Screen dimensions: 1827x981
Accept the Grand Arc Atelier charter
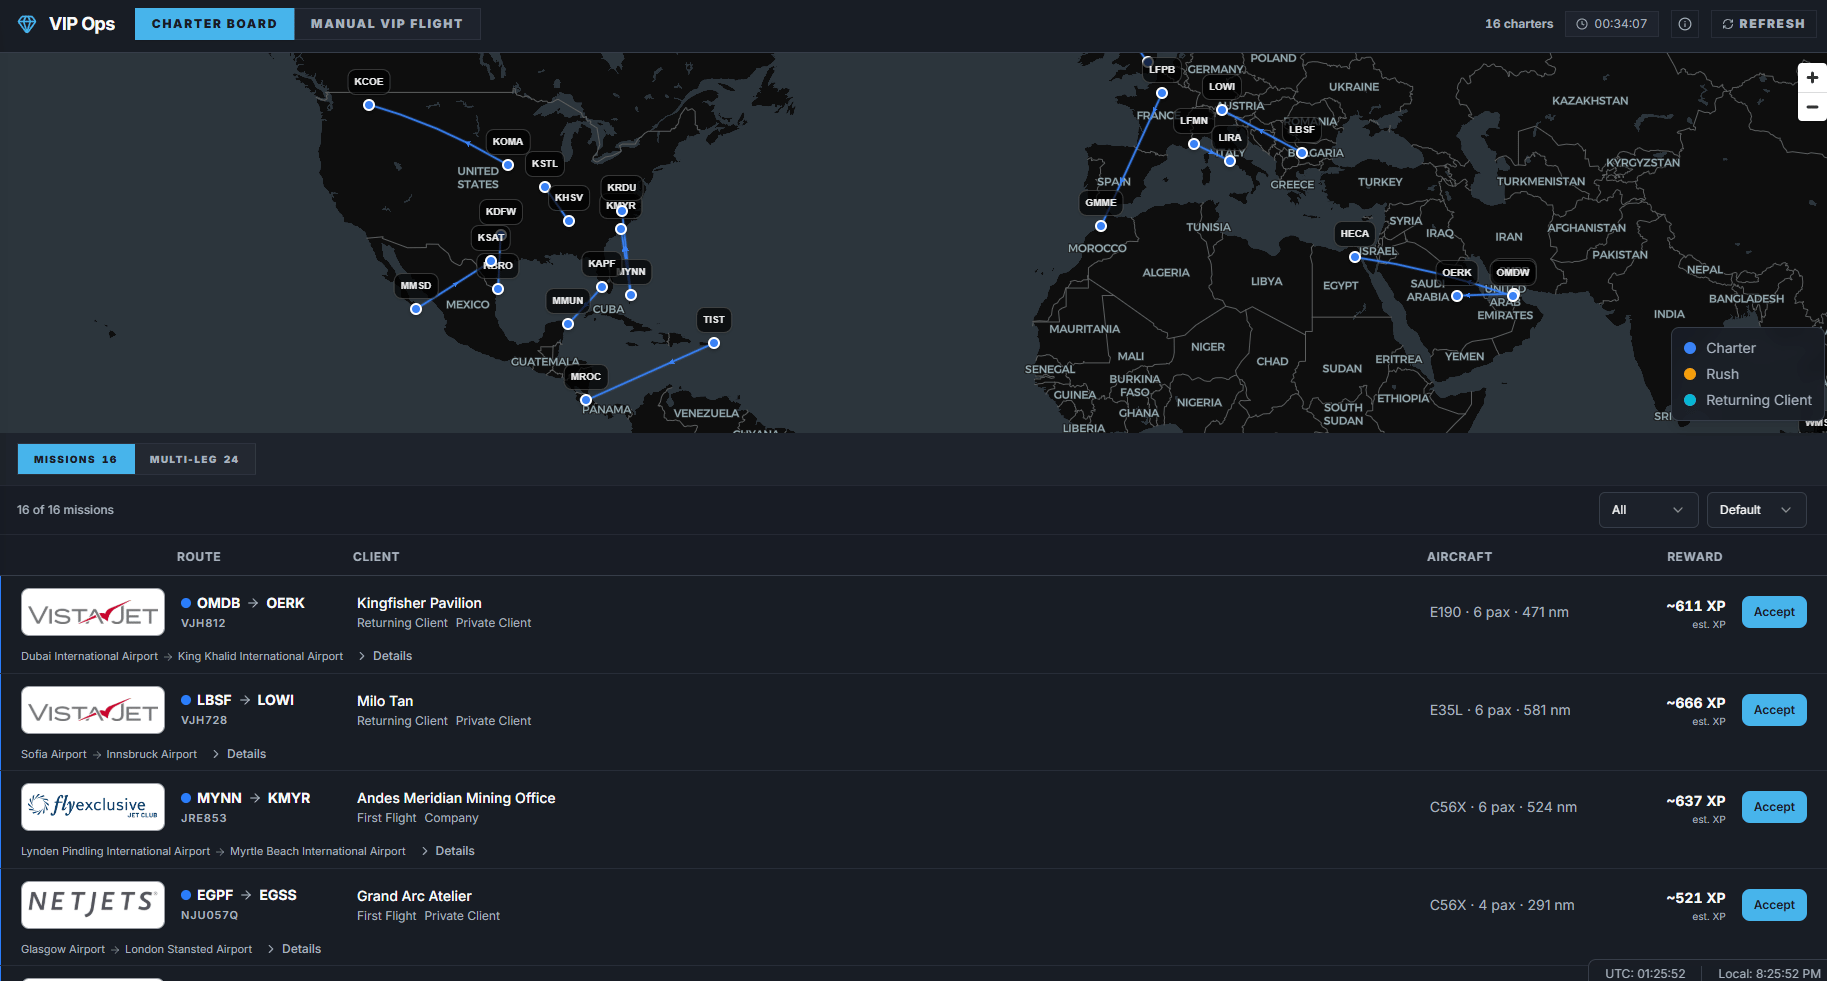coord(1774,905)
